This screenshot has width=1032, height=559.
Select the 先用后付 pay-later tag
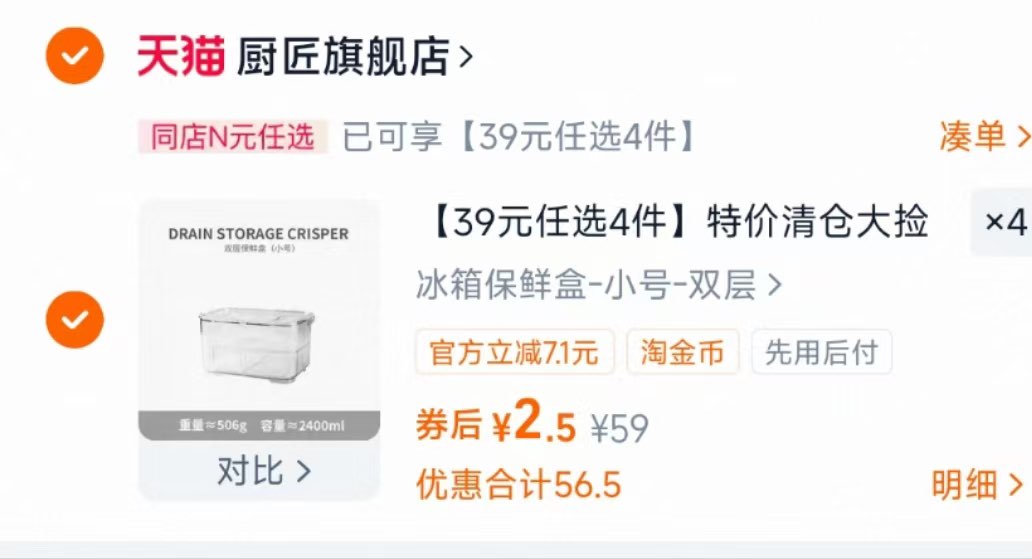tap(821, 352)
